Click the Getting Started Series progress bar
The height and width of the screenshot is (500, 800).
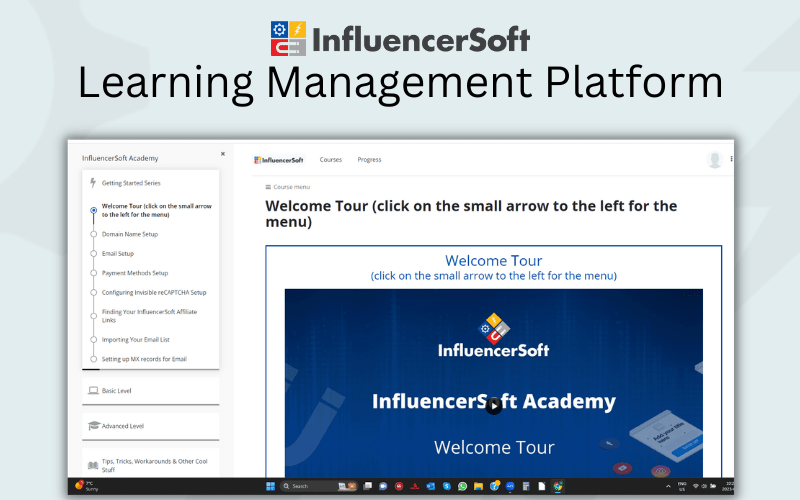tap(151, 369)
